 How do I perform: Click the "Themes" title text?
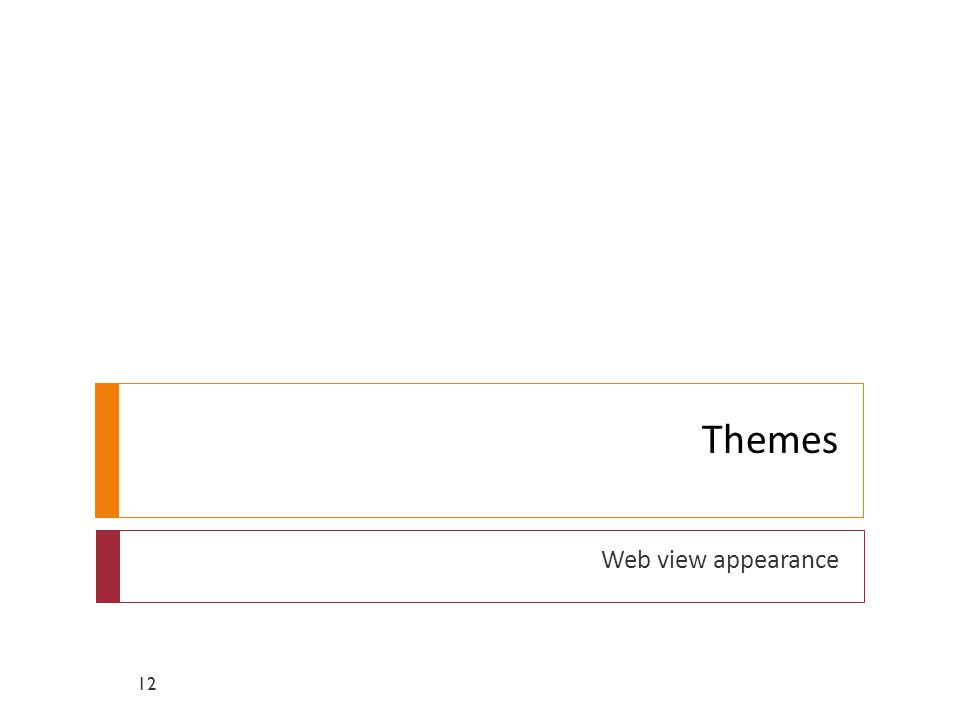(x=769, y=439)
